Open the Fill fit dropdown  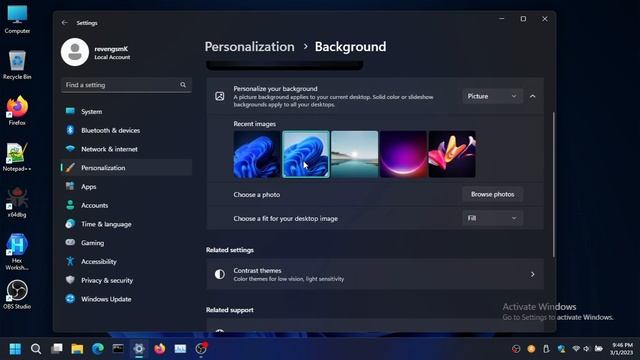492,218
